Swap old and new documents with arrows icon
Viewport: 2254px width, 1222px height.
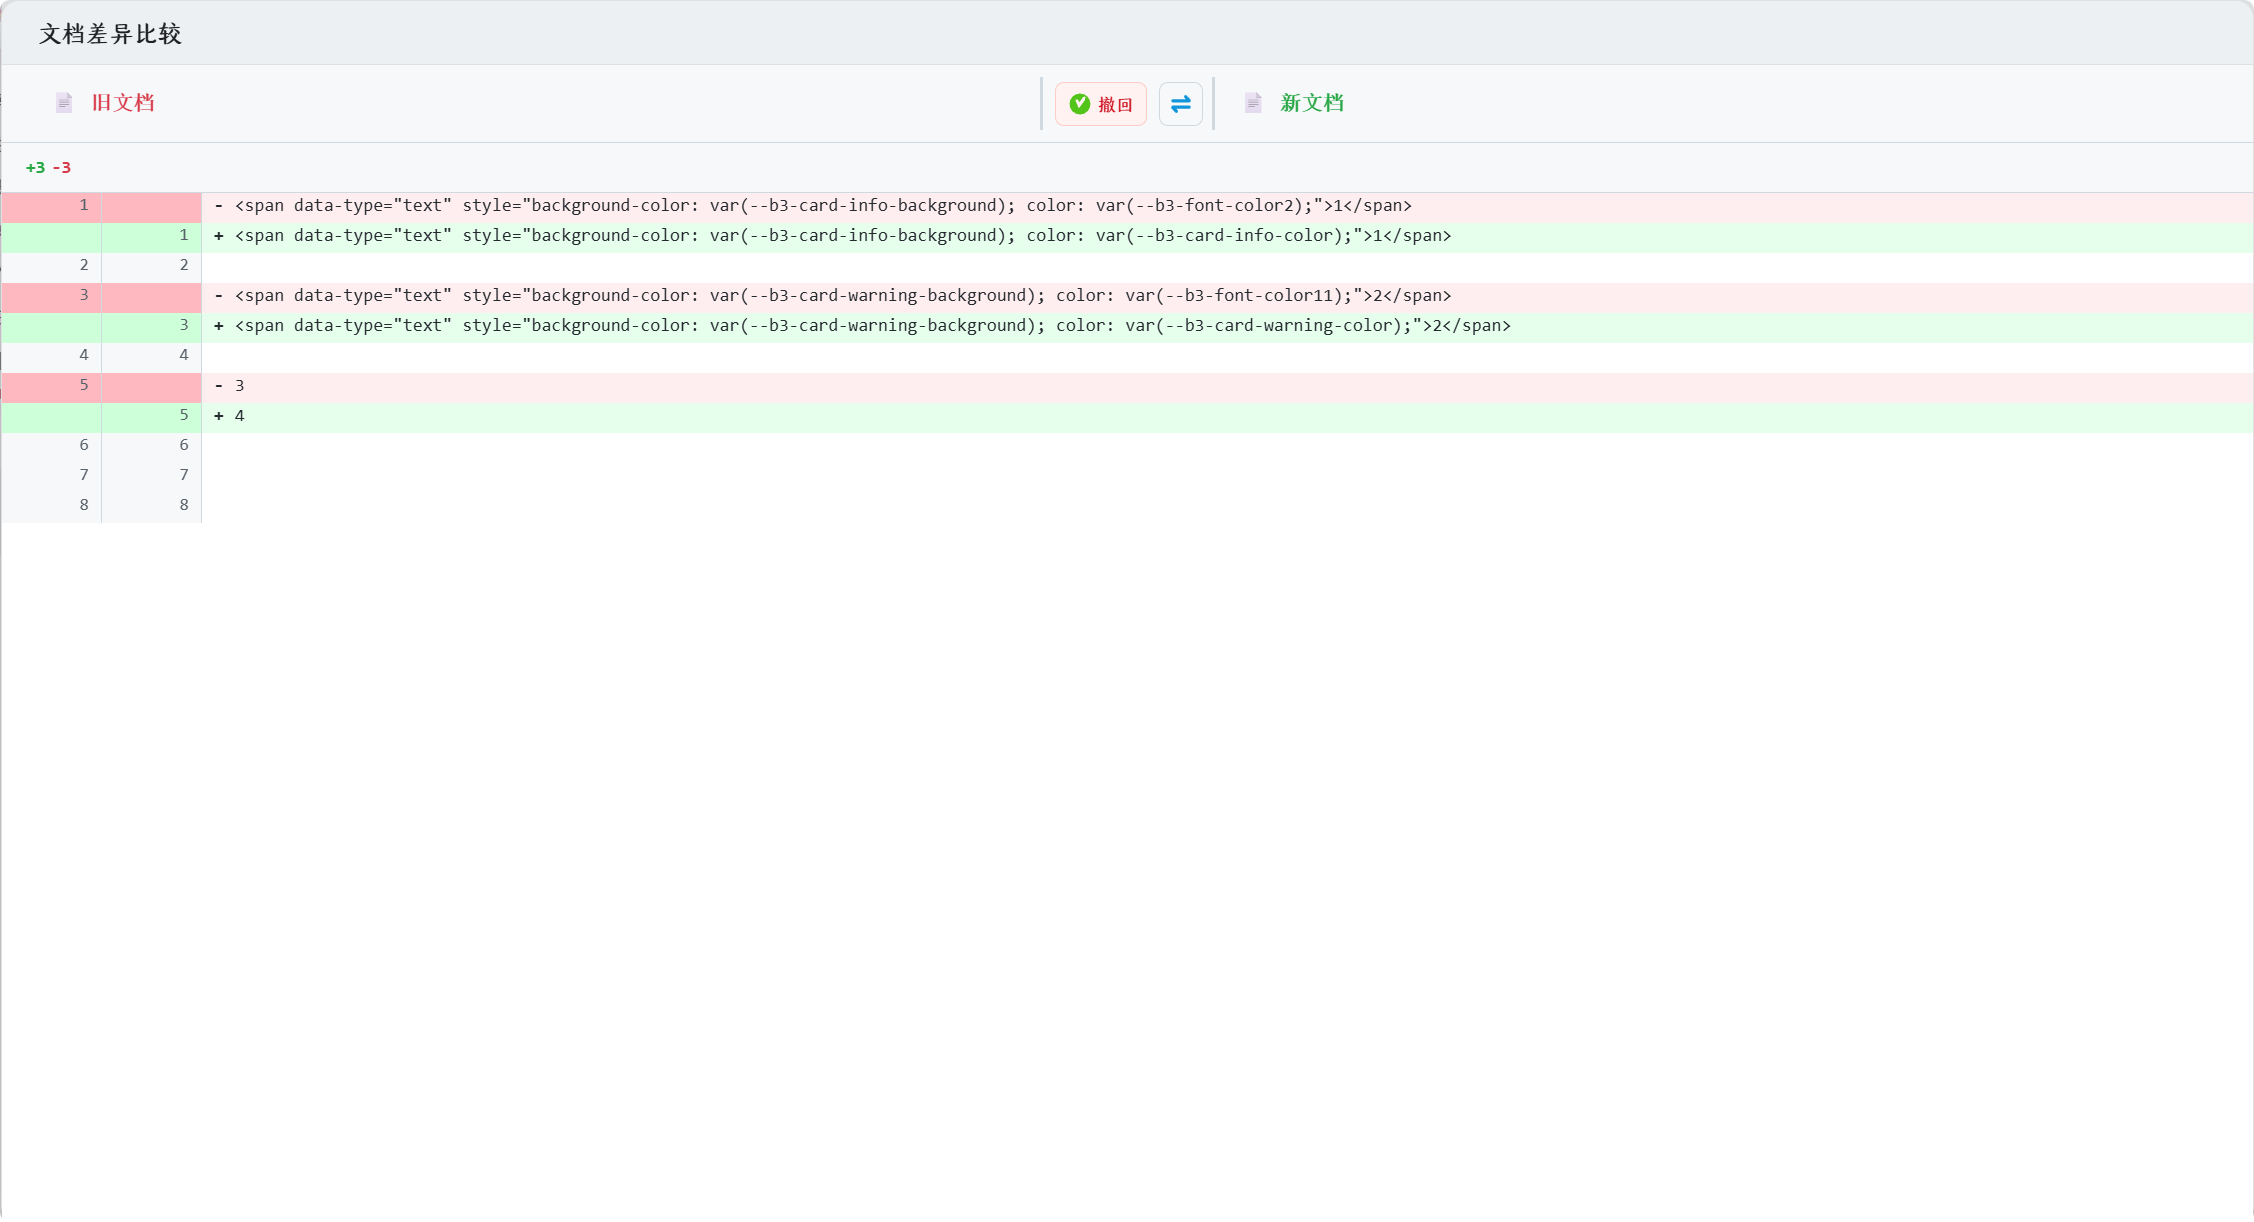pyautogui.click(x=1180, y=104)
